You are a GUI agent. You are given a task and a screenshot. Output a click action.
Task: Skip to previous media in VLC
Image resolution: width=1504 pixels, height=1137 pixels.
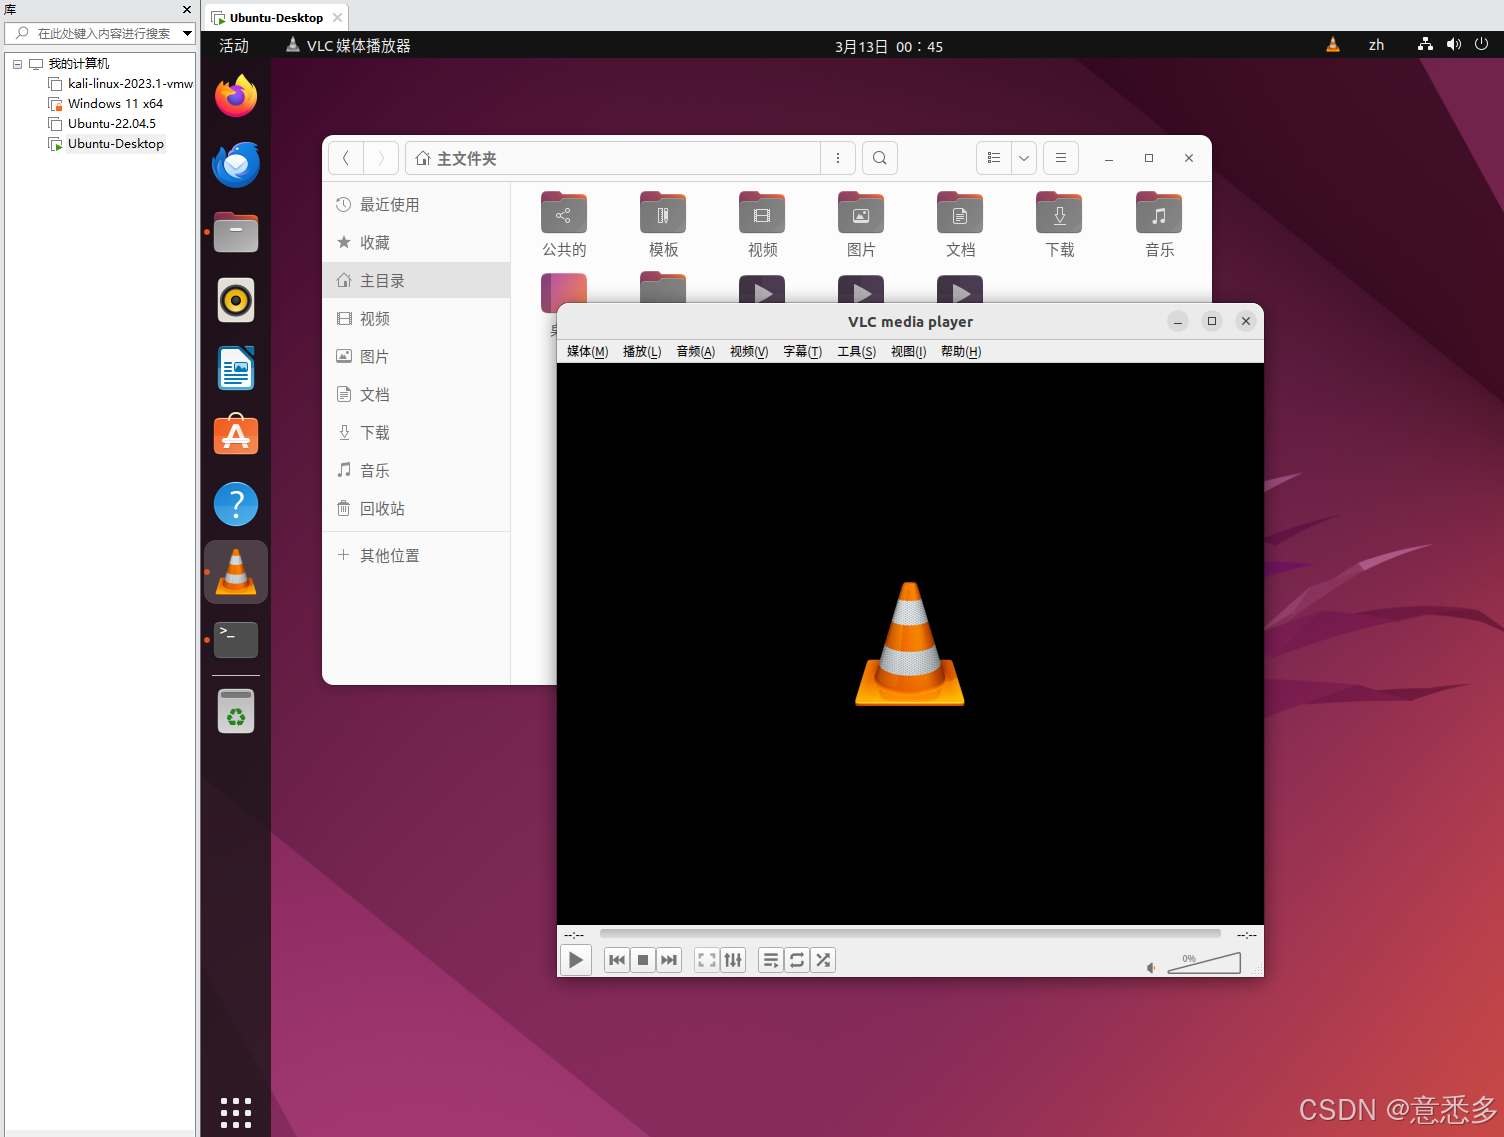(x=617, y=960)
